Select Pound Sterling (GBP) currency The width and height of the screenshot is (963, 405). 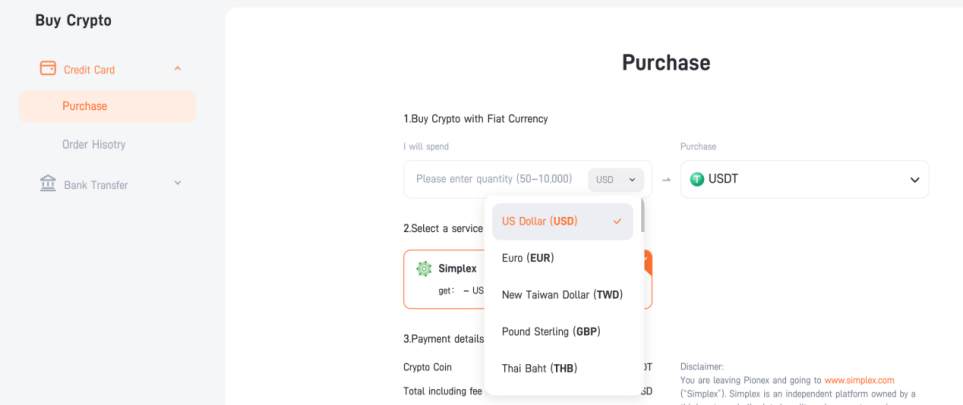tap(563, 332)
